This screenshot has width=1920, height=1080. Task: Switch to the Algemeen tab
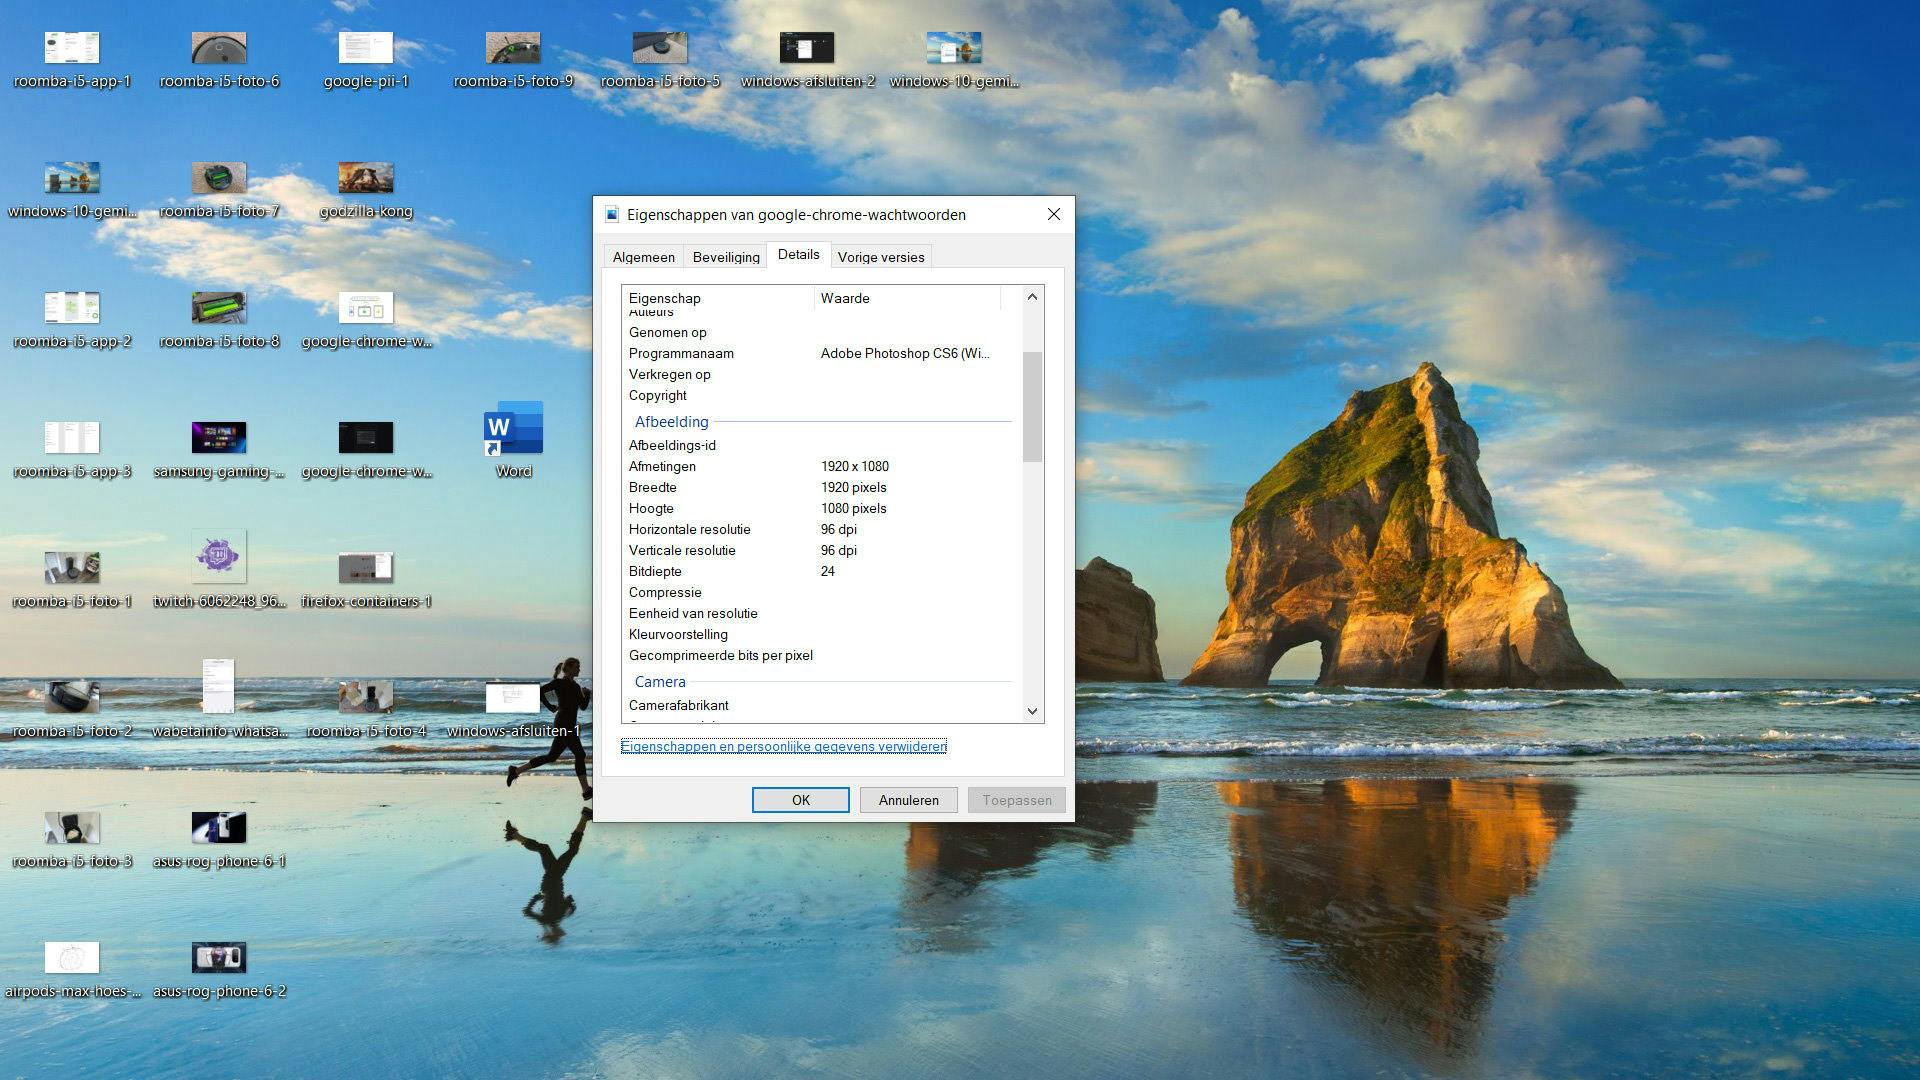click(x=643, y=257)
